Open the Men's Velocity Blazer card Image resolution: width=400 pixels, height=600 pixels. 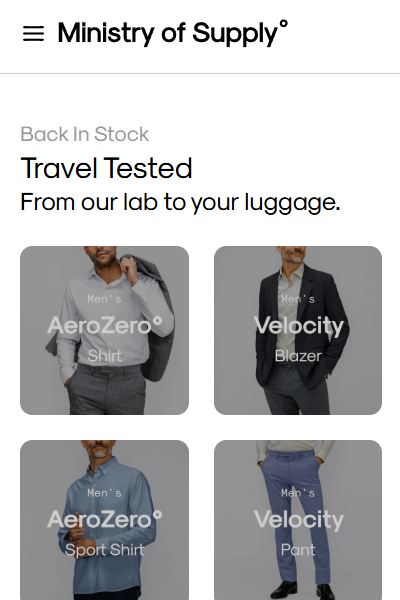298,330
